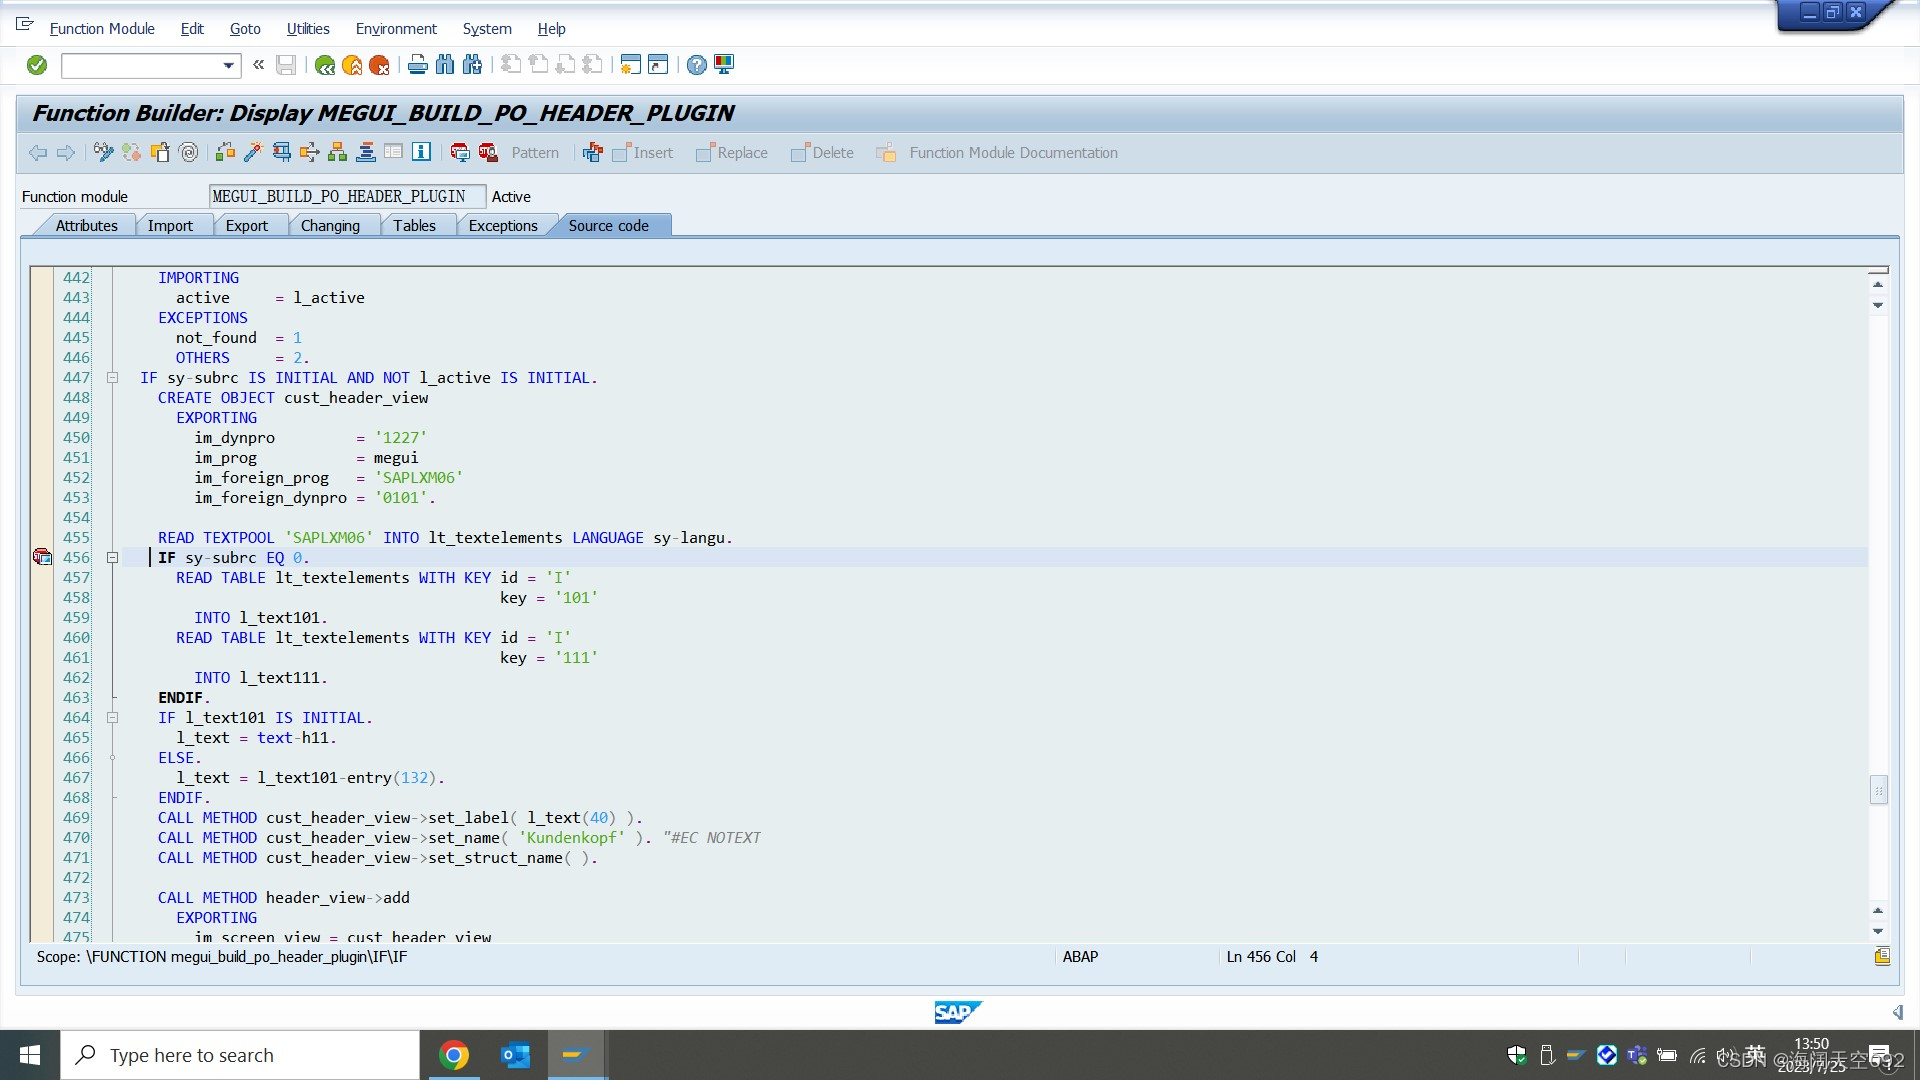The height and width of the screenshot is (1080, 1920).
Task: Toggle Display/Change mode with the pencil-glasses icon
Action: tap(102, 152)
